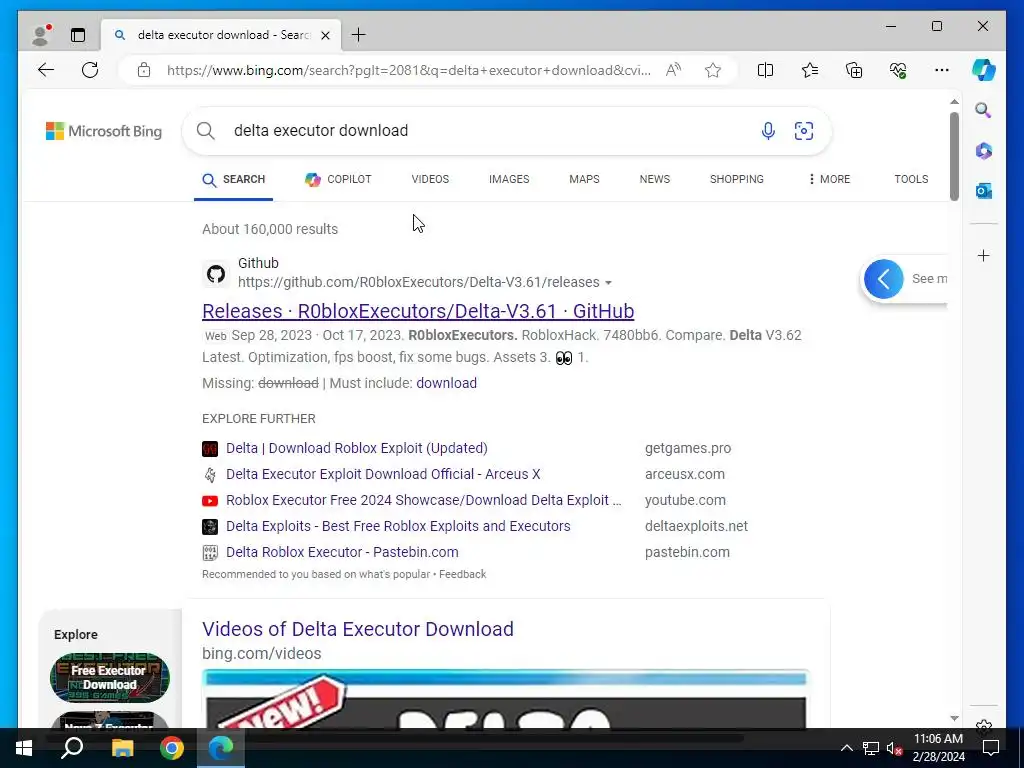Open Edge Settings and more menu
This screenshot has width=1024, height=768.
[x=941, y=70]
